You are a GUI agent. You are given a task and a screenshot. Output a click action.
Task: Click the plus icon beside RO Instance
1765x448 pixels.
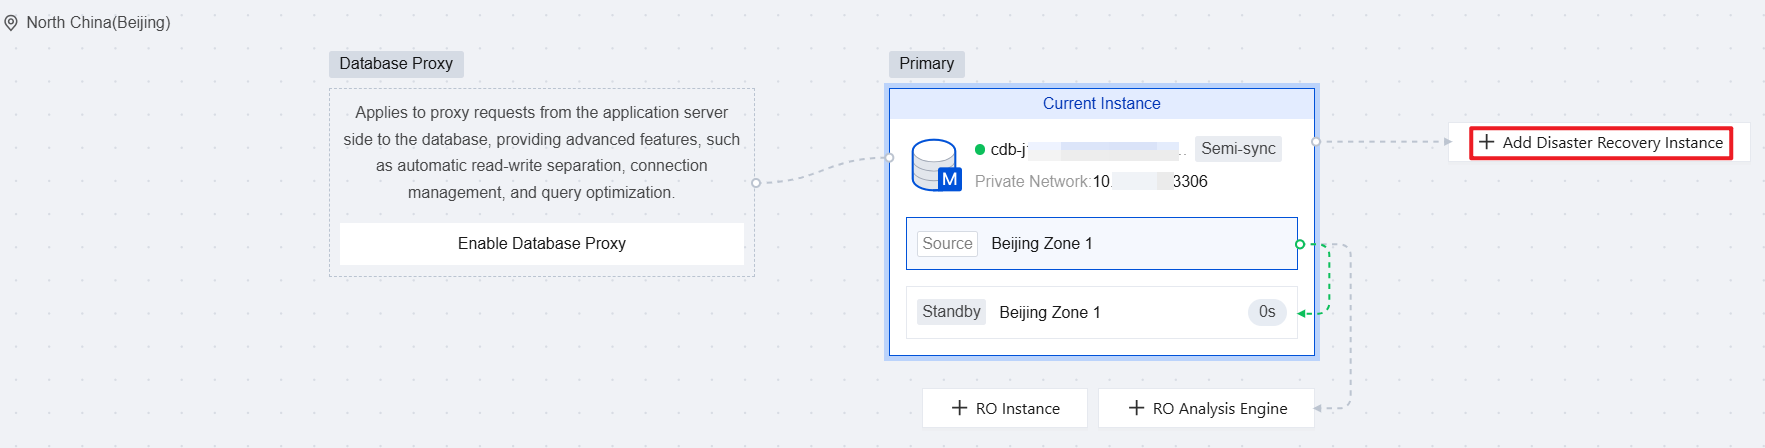pyautogui.click(x=959, y=408)
